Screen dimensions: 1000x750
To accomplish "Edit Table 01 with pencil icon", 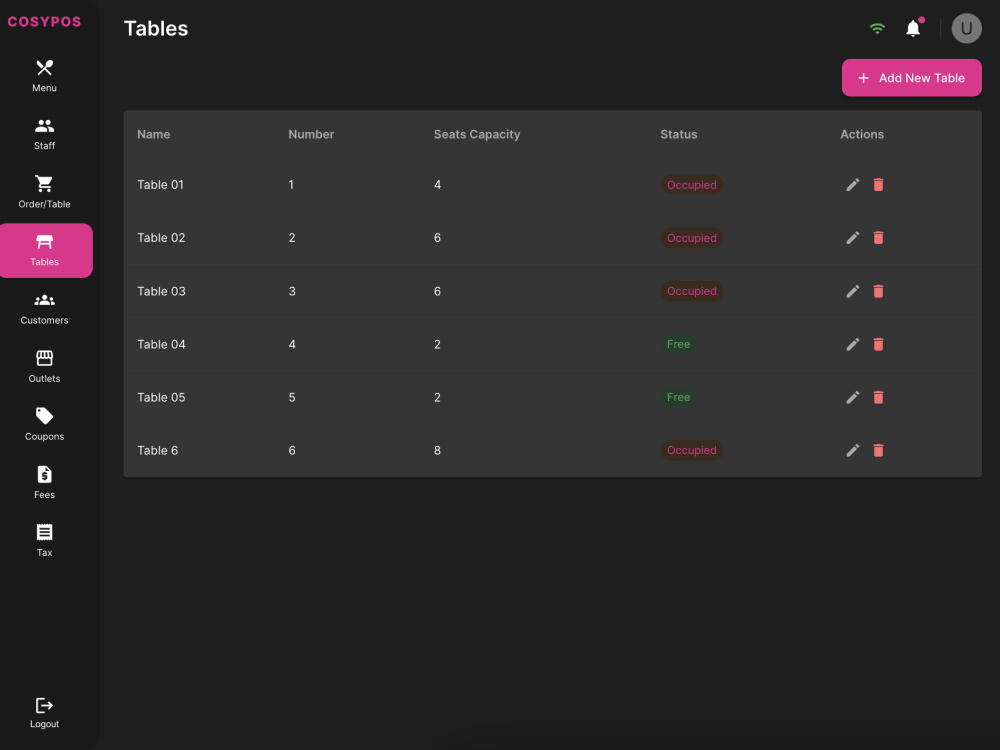I will [853, 185].
